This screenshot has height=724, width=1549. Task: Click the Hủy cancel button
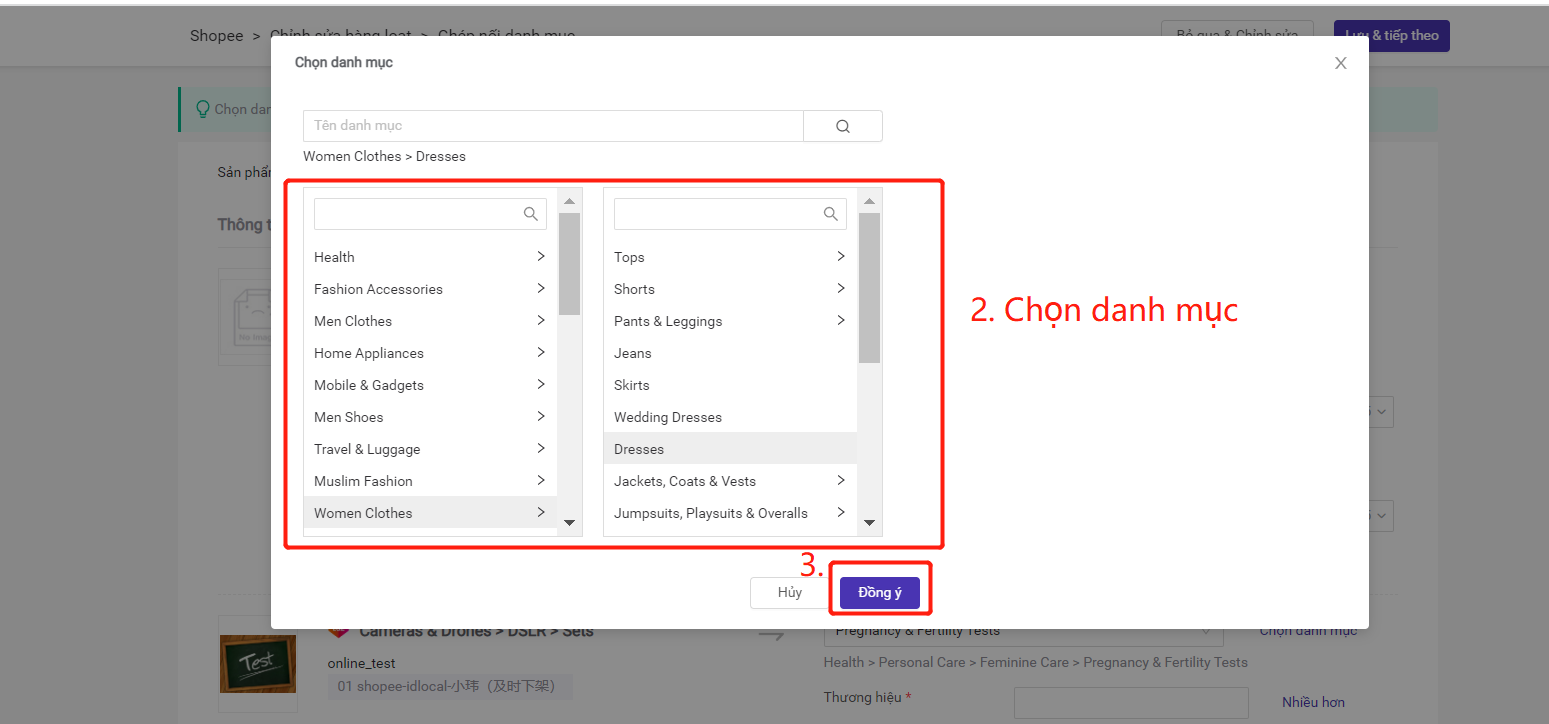(789, 592)
